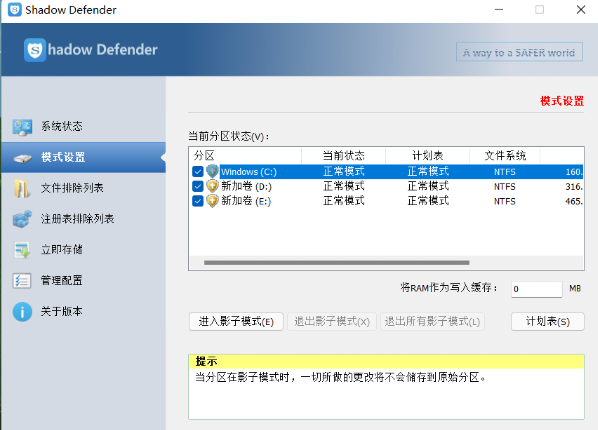Click the 正常模式 current status for E:

pos(344,201)
